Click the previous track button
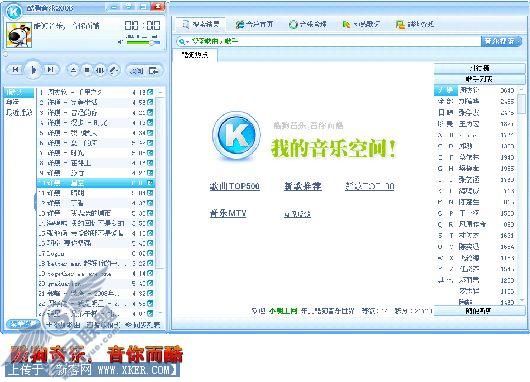Viewport: 530px width, 382px height. point(16,70)
